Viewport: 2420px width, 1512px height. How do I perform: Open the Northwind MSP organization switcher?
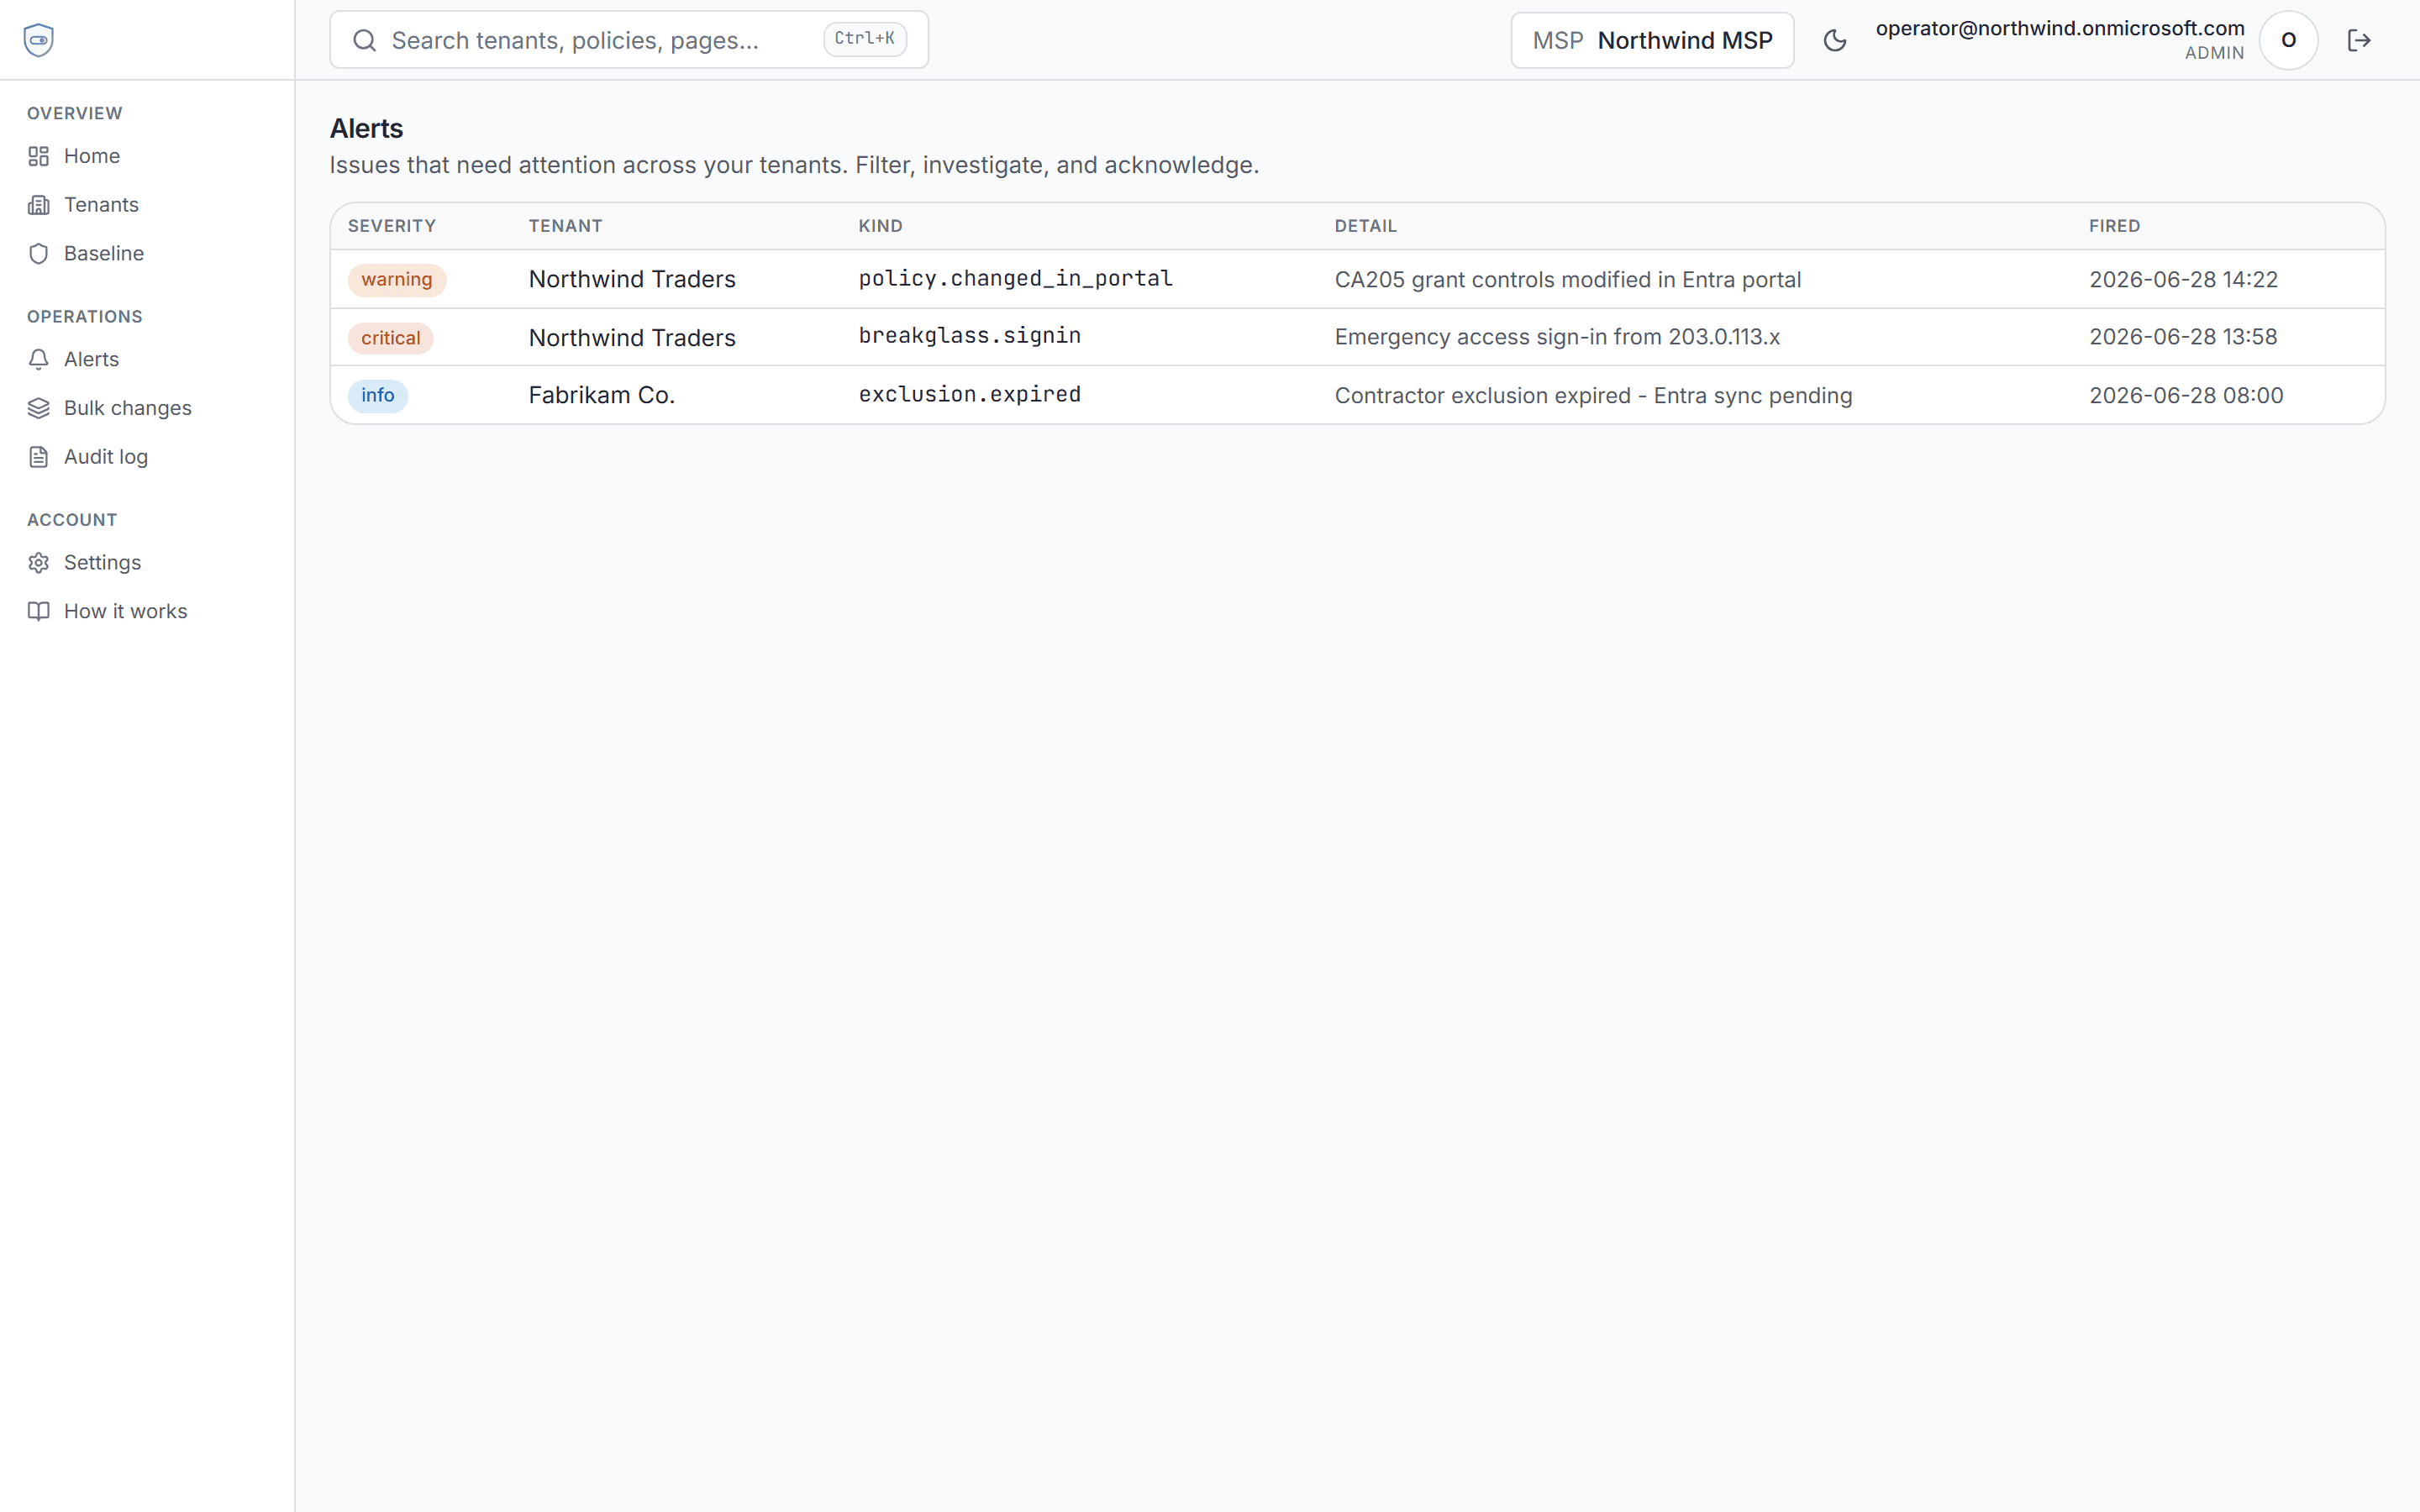tap(1652, 40)
